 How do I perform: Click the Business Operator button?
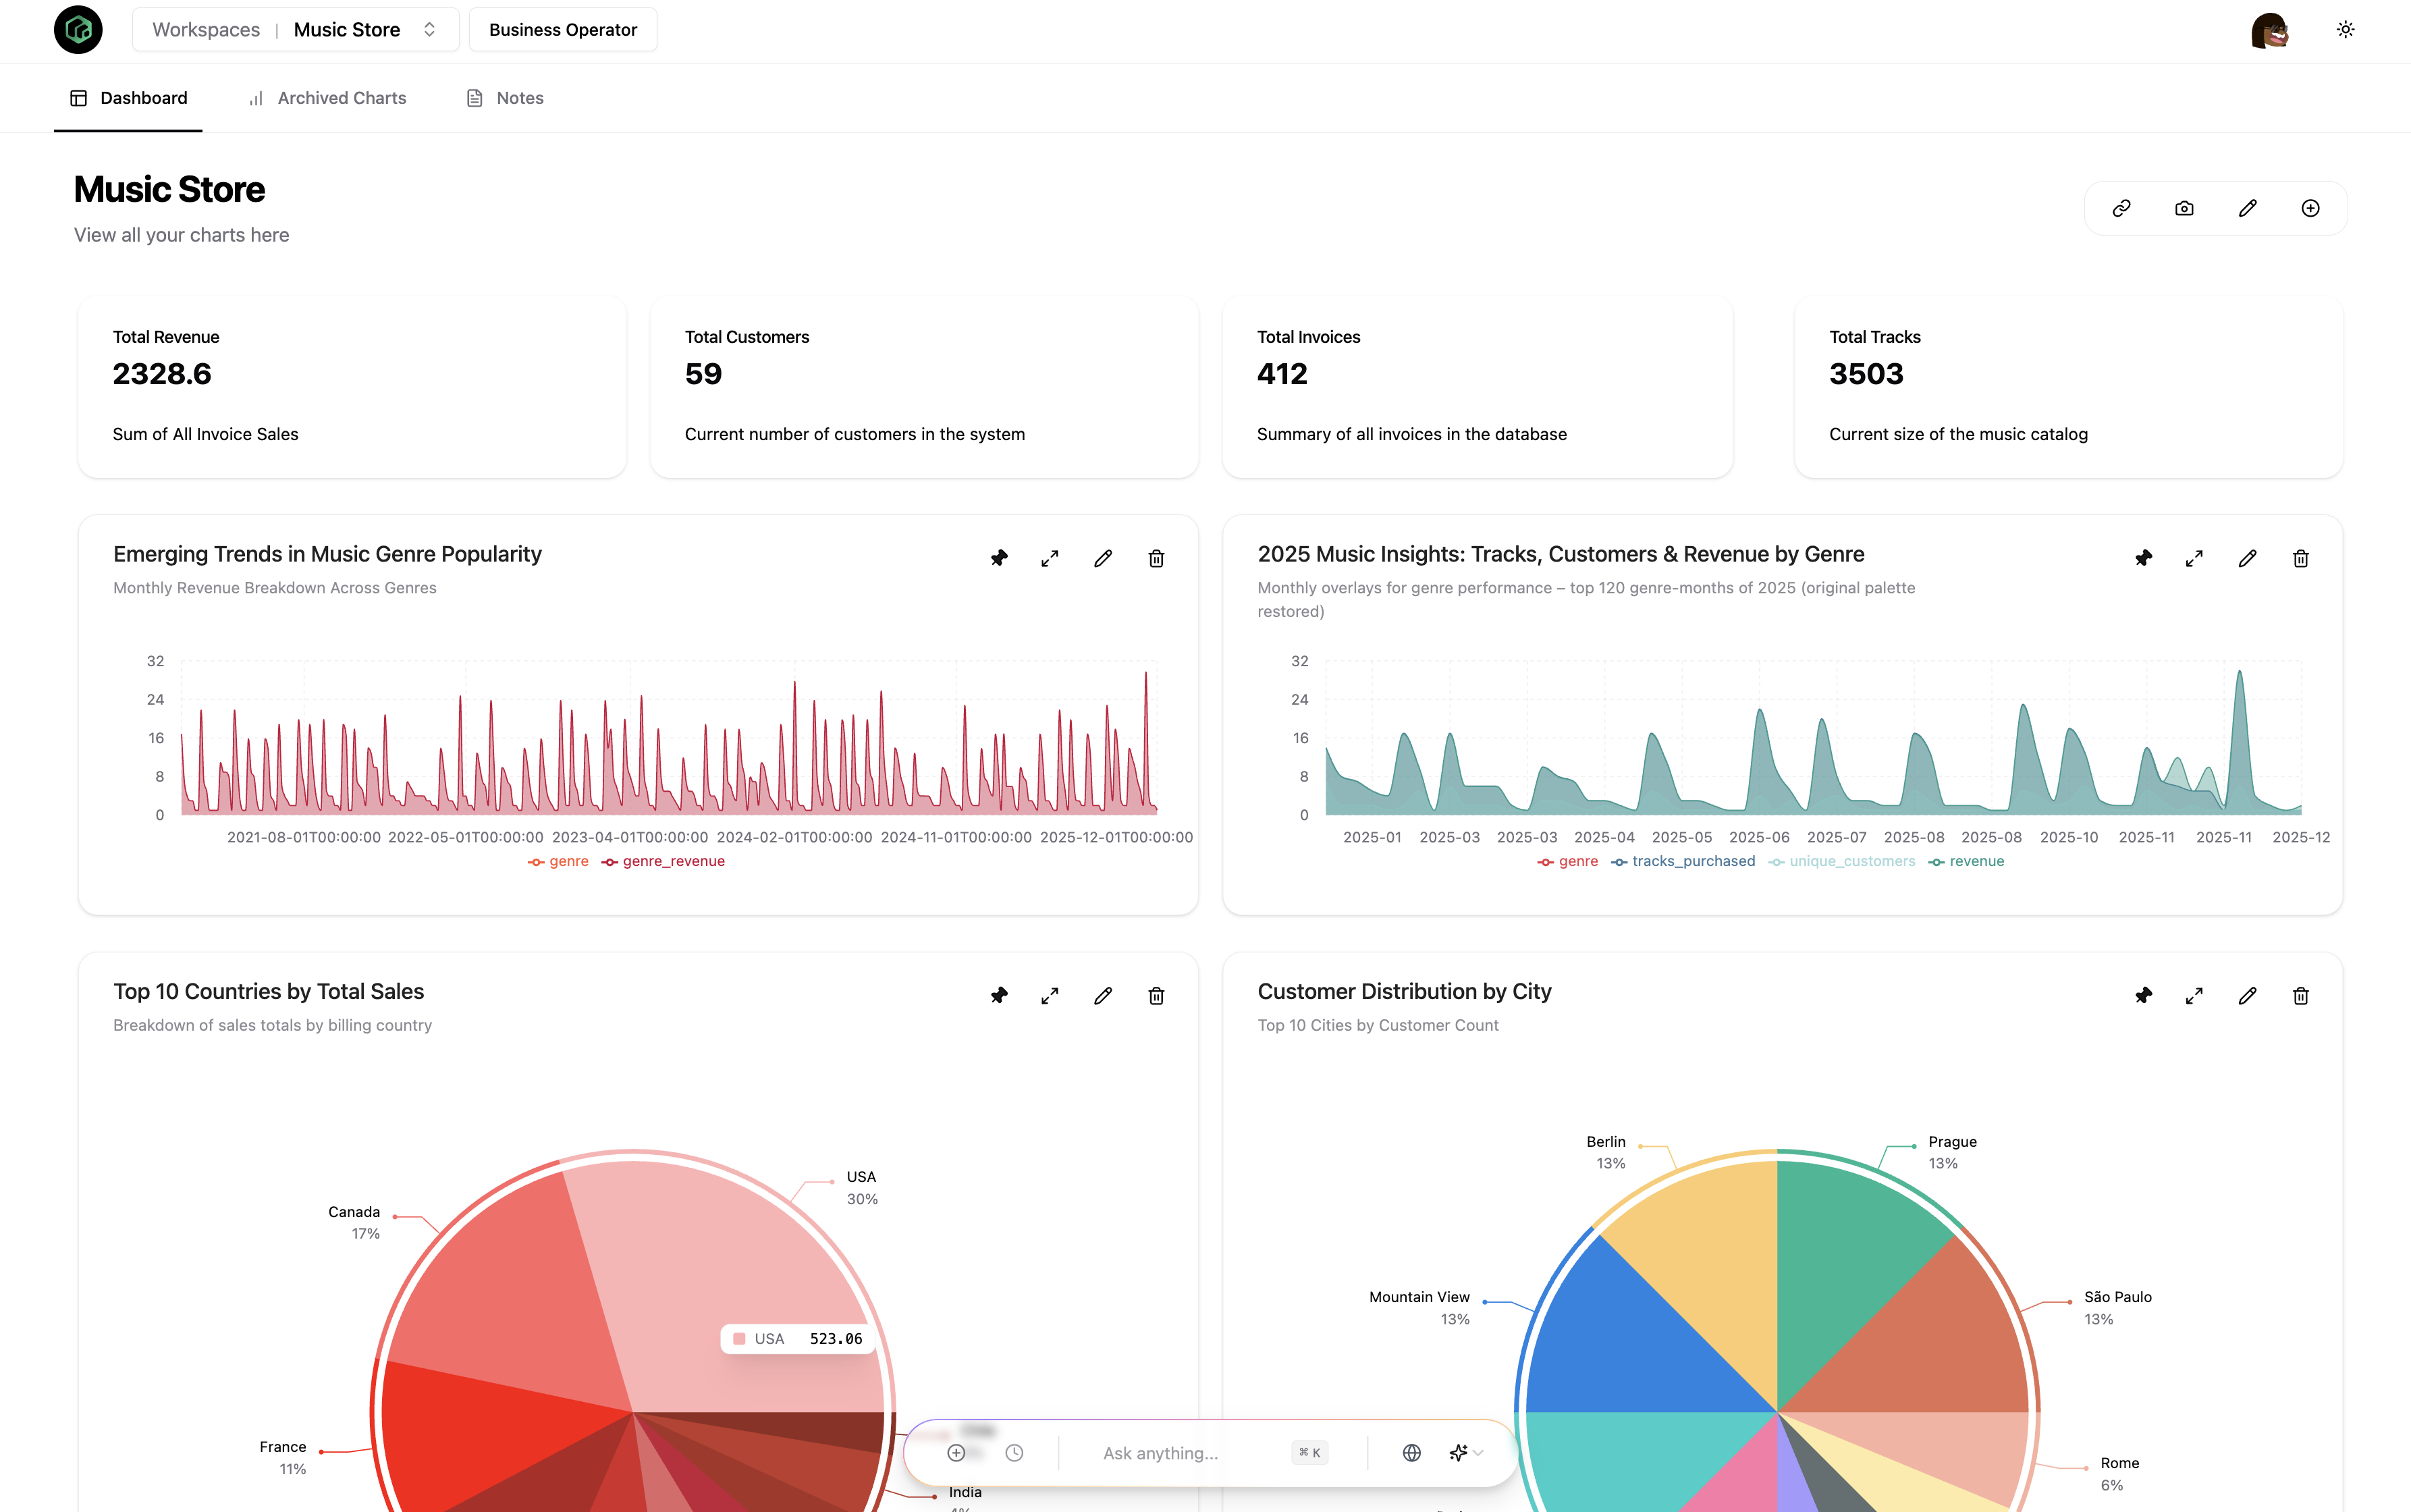pos(563,30)
